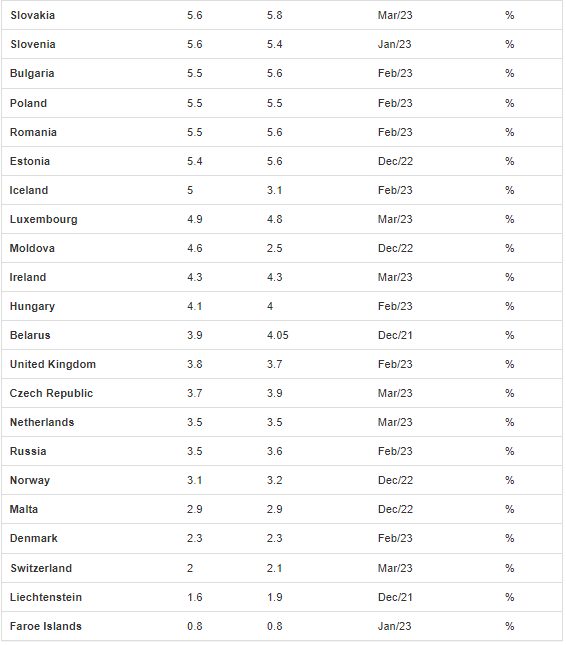This screenshot has width=566, height=645.
Task: Open the Estonia link
Action: pyautogui.click(x=30, y=161)
